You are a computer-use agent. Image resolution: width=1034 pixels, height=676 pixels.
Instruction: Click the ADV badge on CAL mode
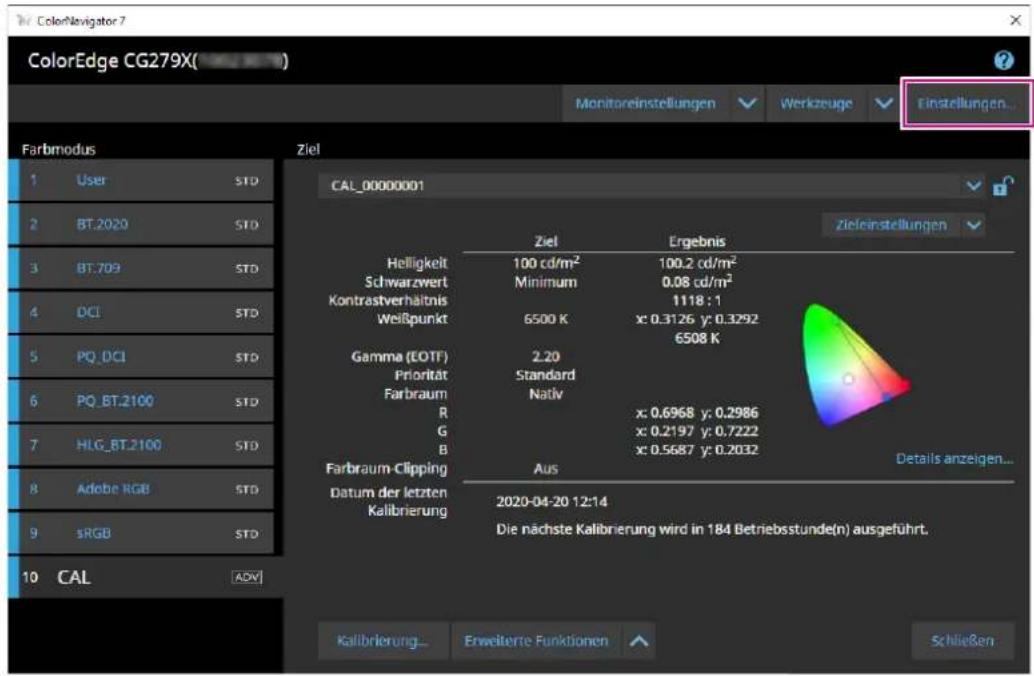pyautogui.click(x=247, y=578)
